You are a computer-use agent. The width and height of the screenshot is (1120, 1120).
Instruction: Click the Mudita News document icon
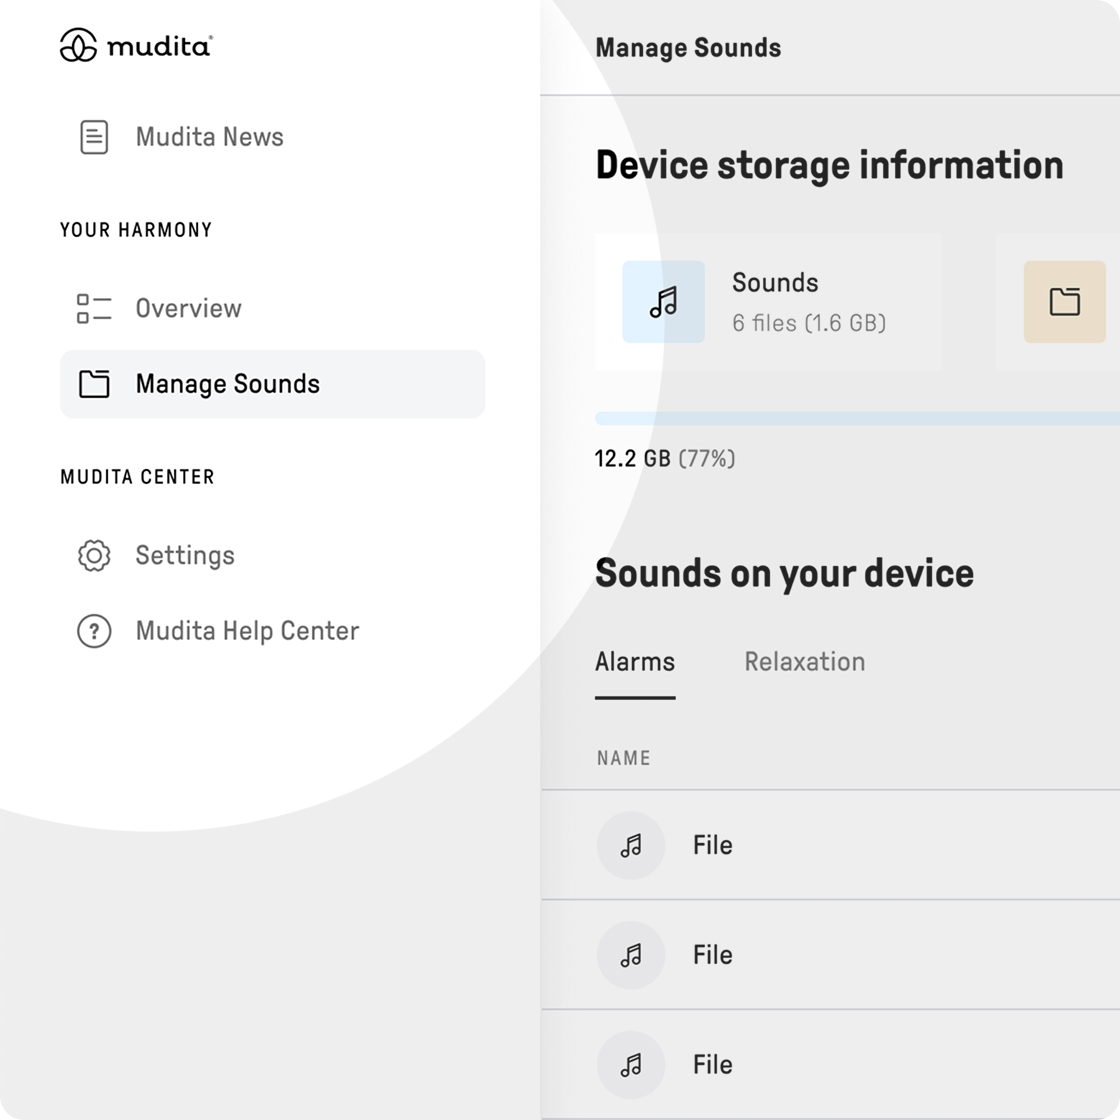pyautogui.click(x=94, y=137)
